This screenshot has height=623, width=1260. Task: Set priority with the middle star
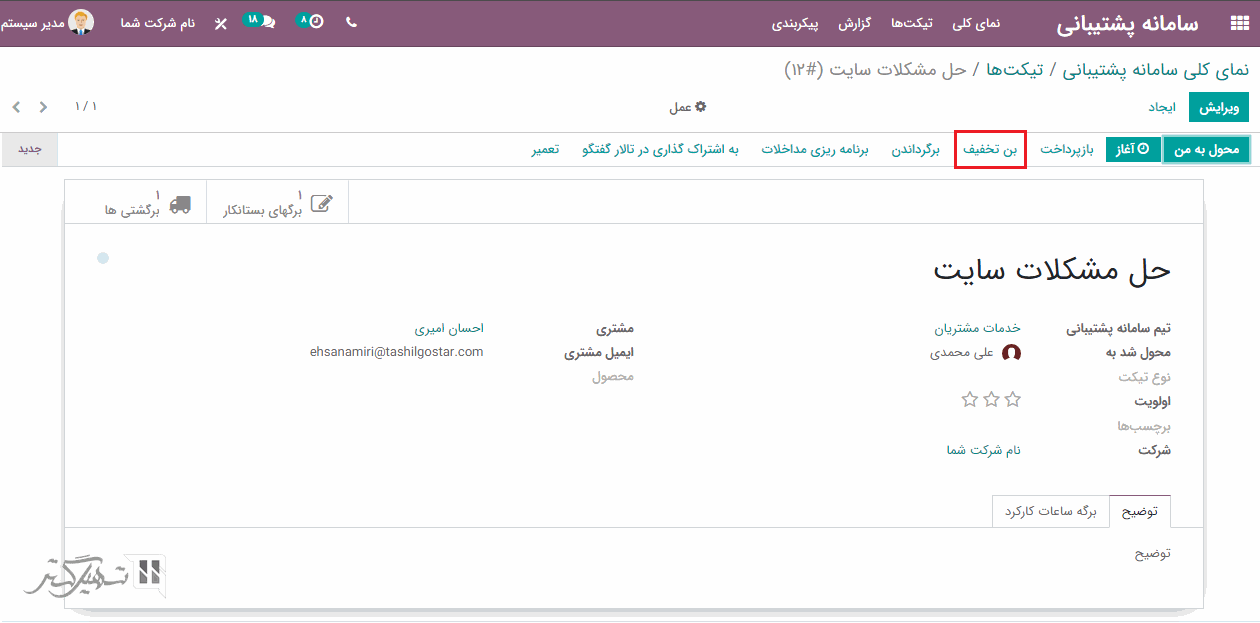(x=991, y=400)
